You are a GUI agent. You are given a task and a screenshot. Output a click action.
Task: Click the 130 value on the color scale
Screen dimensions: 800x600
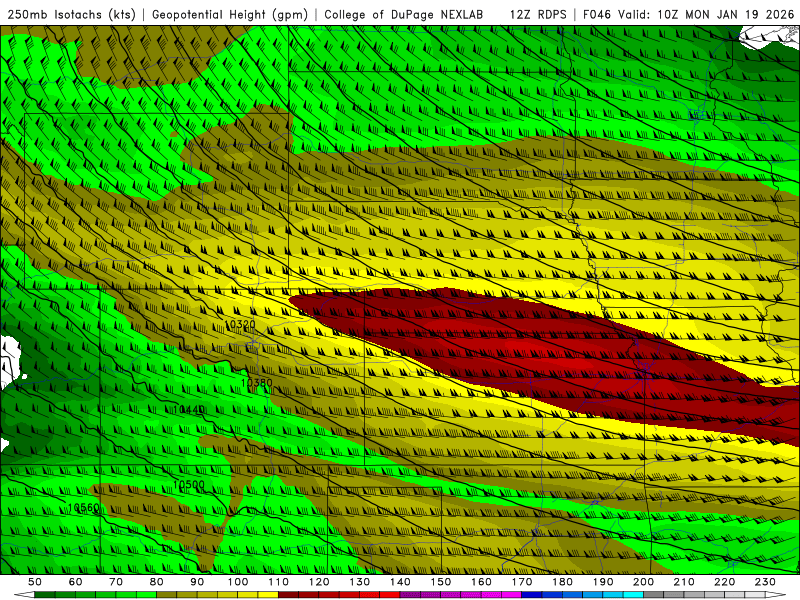360,582
